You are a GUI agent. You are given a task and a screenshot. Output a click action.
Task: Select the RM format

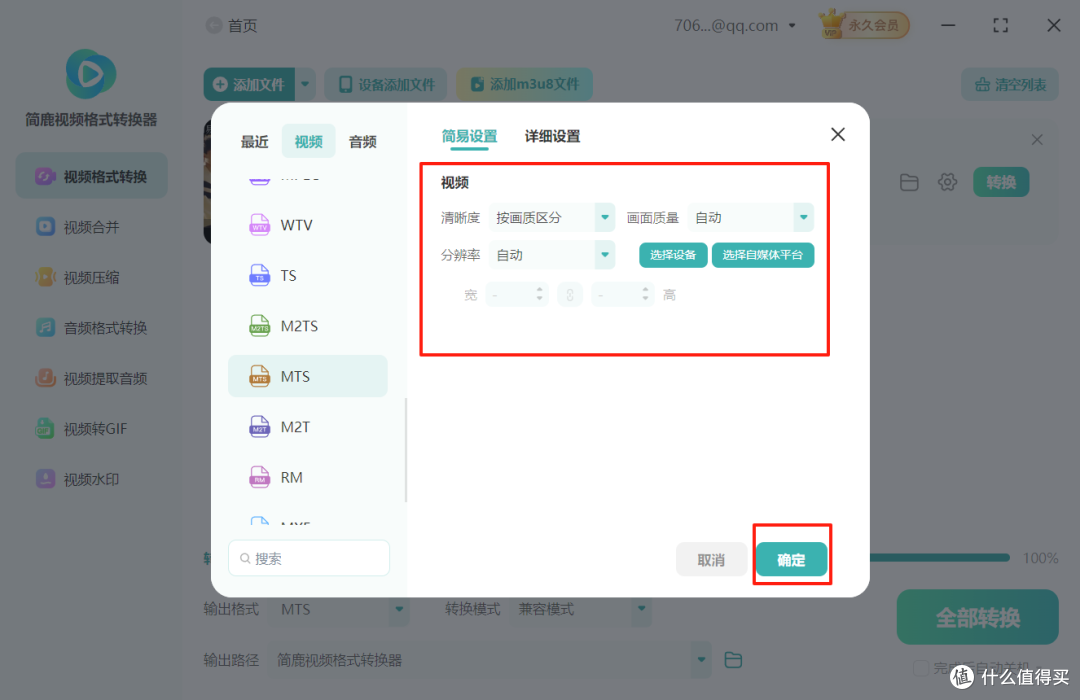click(x=308, y=477)
